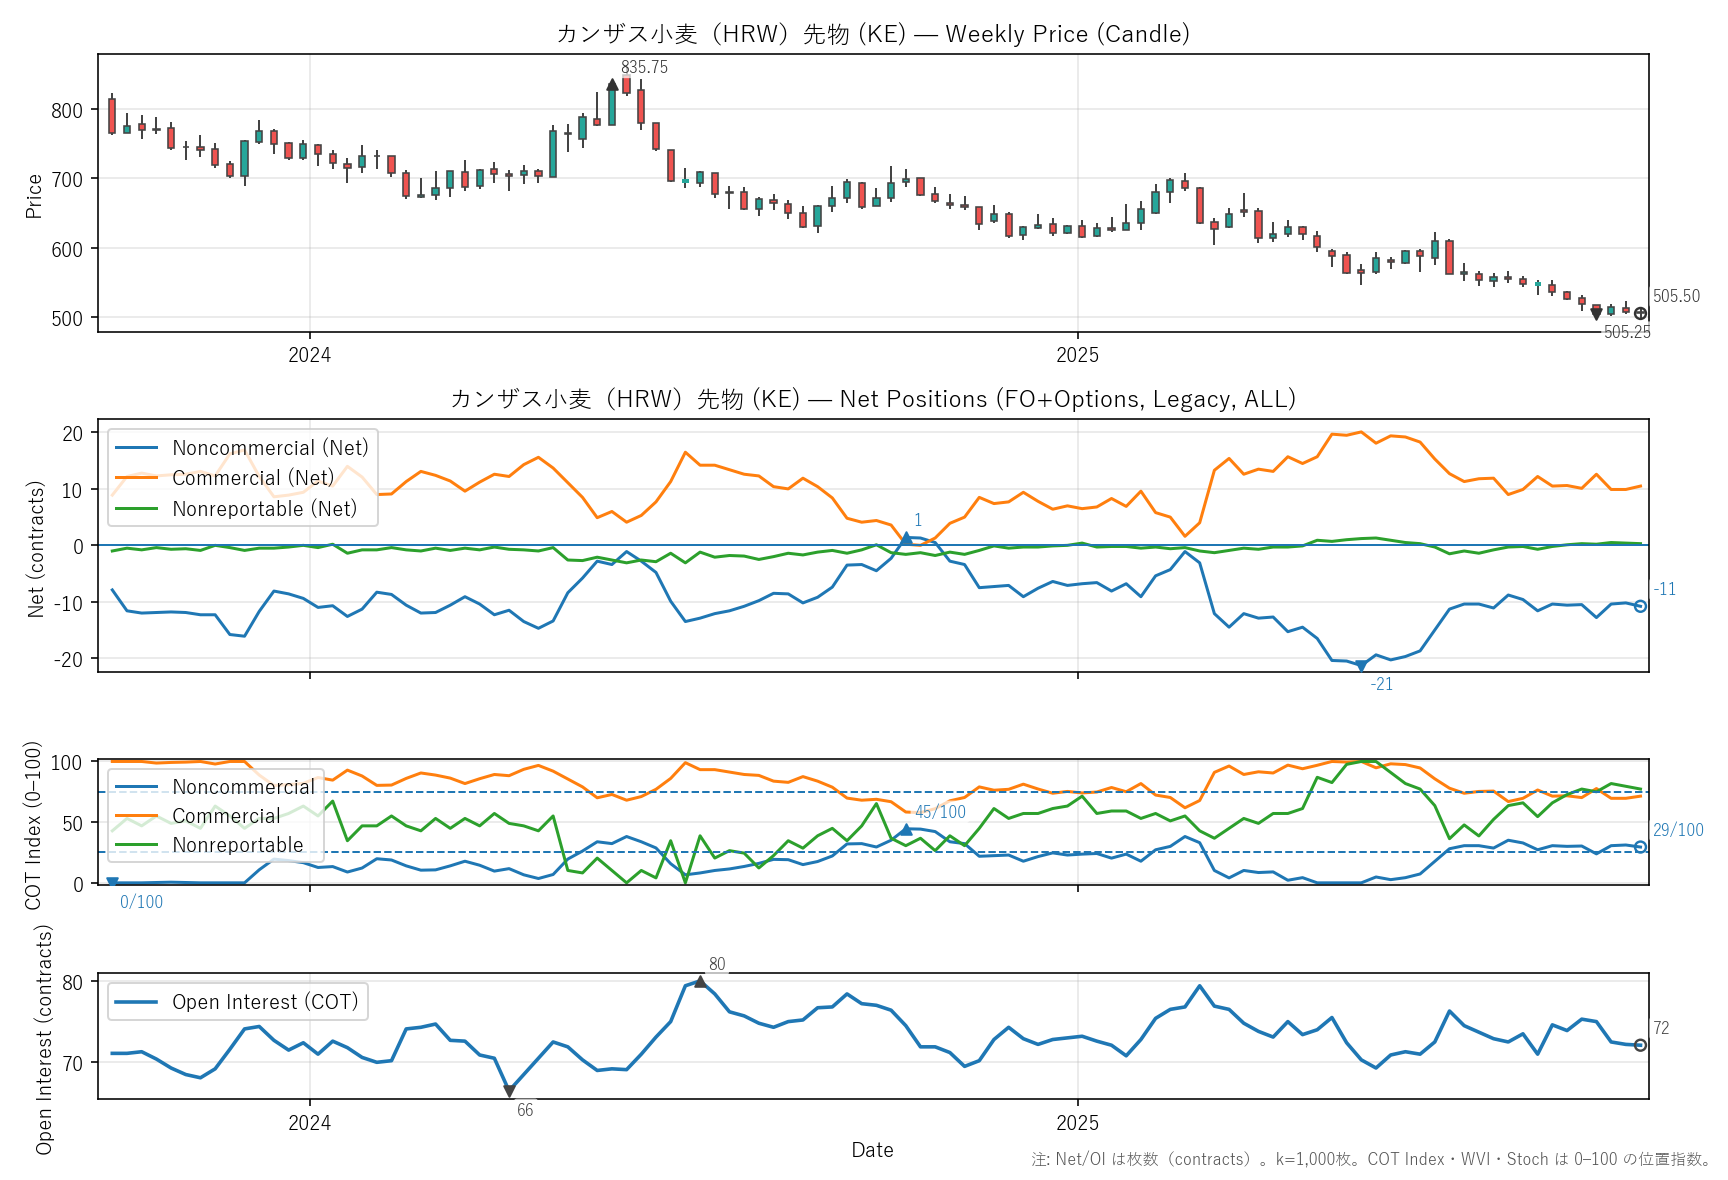Click the Weekly Price (Candle) chart title
1728x1180 pixels.
coord(872,34)
